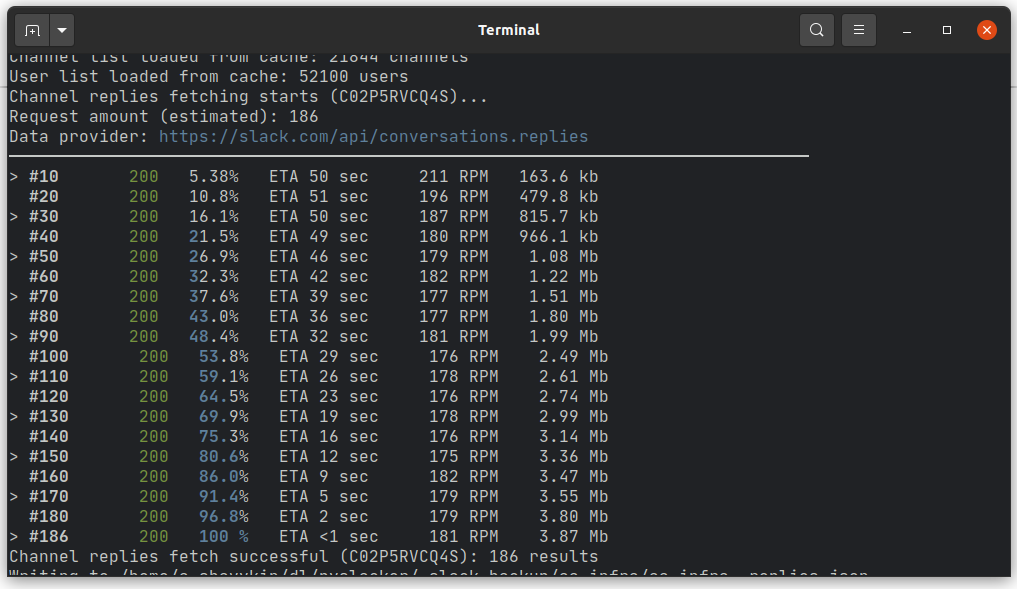
Task: Click the "Data provider:" label
Action: click(78, 137)
